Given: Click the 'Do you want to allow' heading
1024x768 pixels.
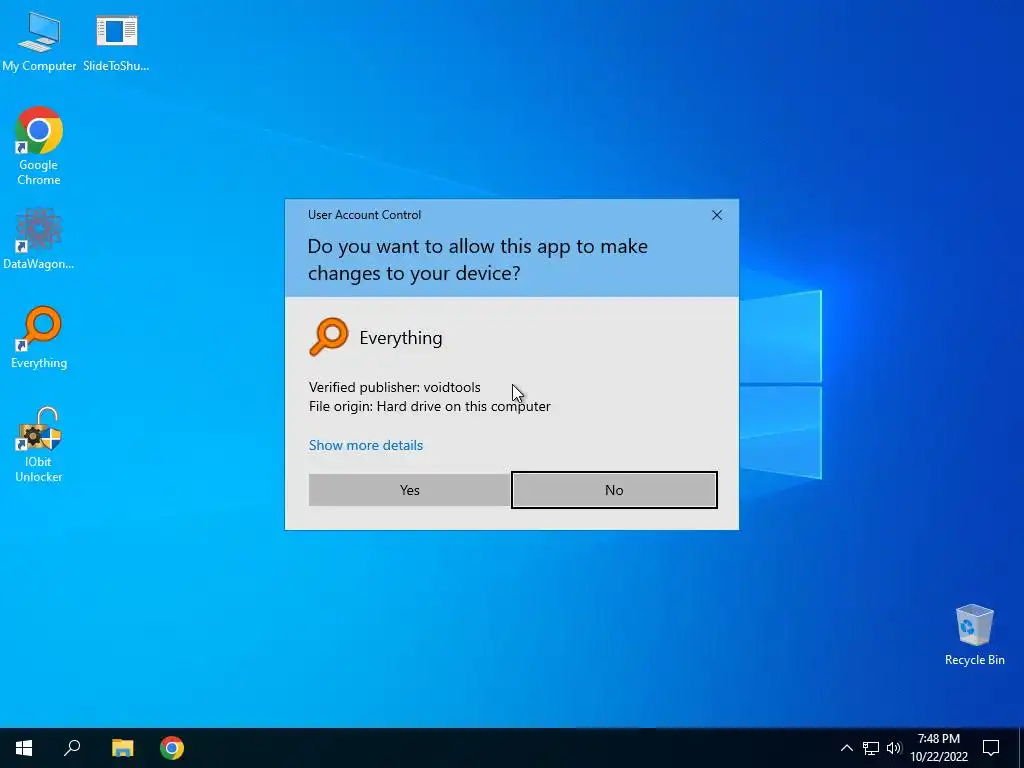Looking at the screenshot, I should coord(477,259).
